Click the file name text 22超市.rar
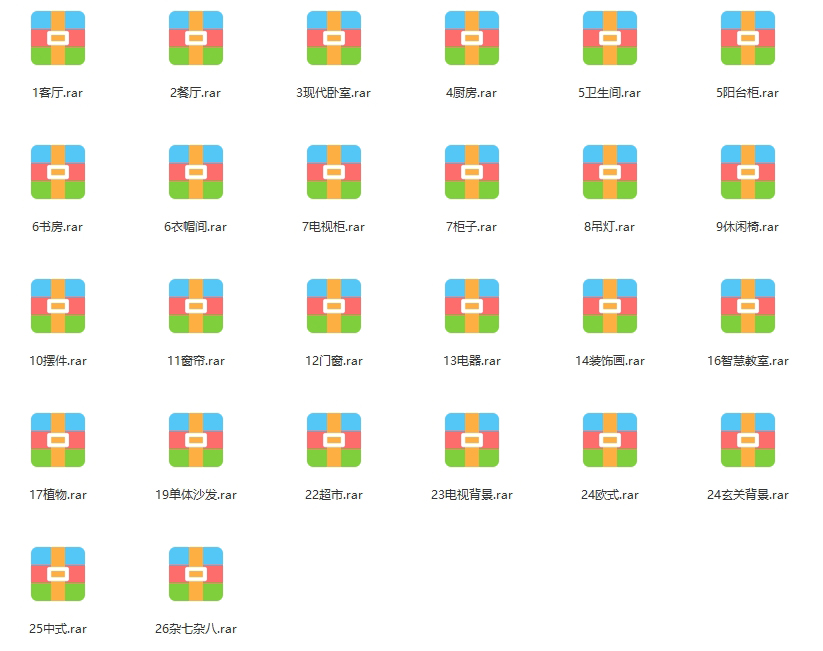Image resolution: width=823 pixels, height=651 pixels. pyautogui.click(x=334, y=495)
